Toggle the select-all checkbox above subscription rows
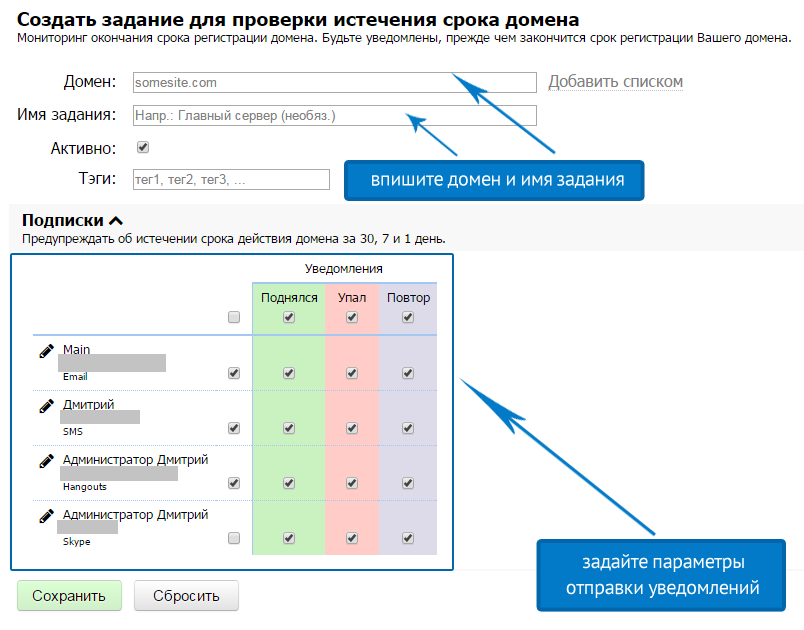The image size is (804, 630). (x=234, y=316)
